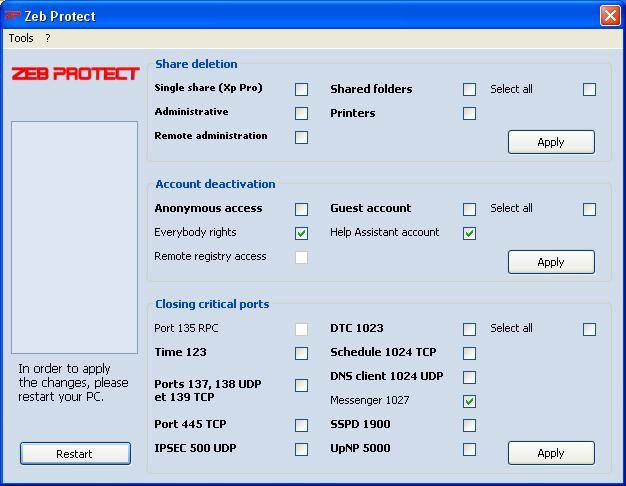Image resolution: width=626 pixels, height=486 pixels.
Task: Uncheck the Everybody rights checkbox
Action: pos(301,233)
